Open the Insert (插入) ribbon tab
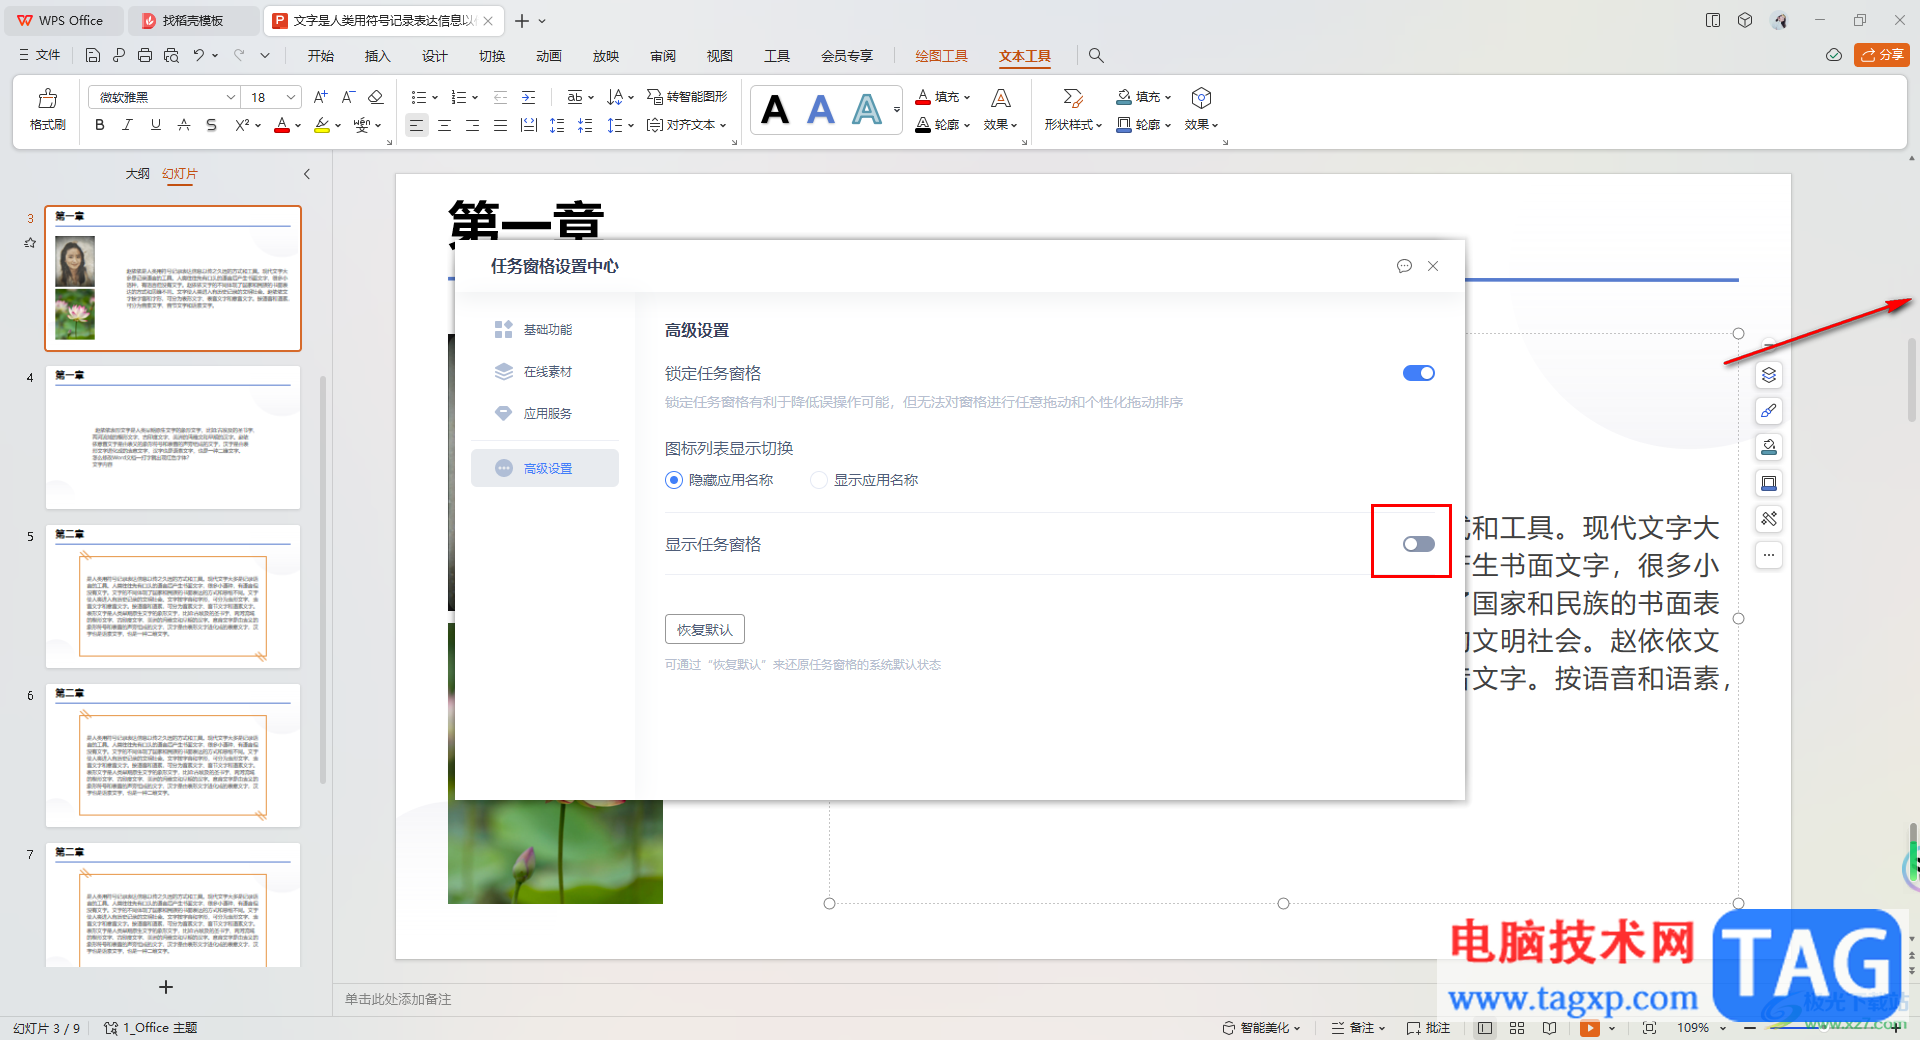1920x1040 pixels. [x=378, y=56]
